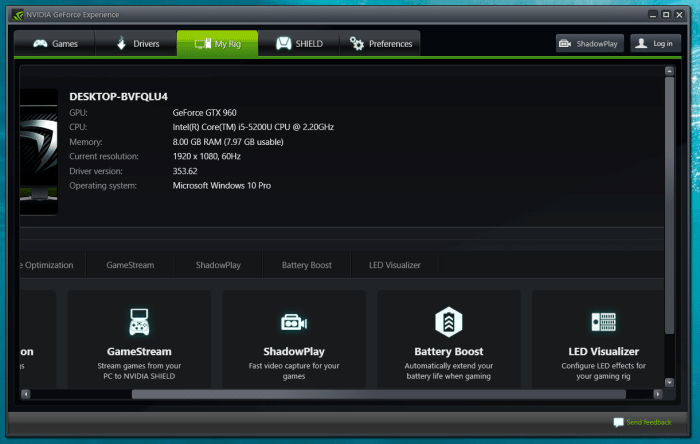Click 'Stream games from your PC' description
The image size is (700, 444).
[139, 371]
